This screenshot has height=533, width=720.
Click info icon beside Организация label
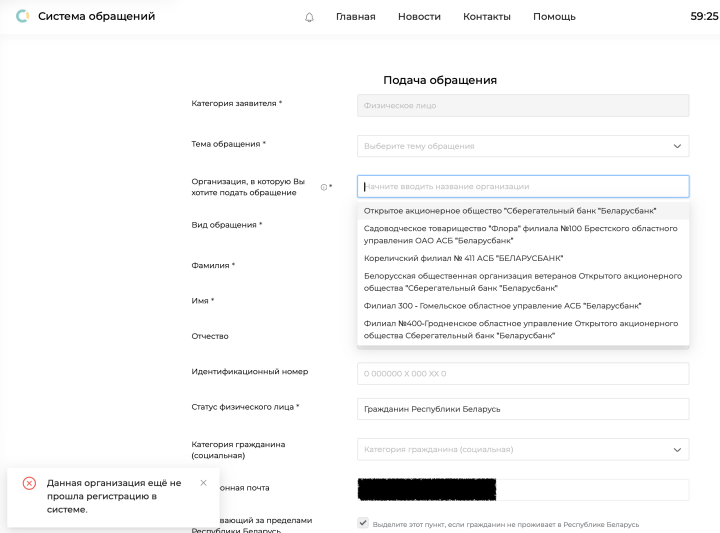(324, 187)
